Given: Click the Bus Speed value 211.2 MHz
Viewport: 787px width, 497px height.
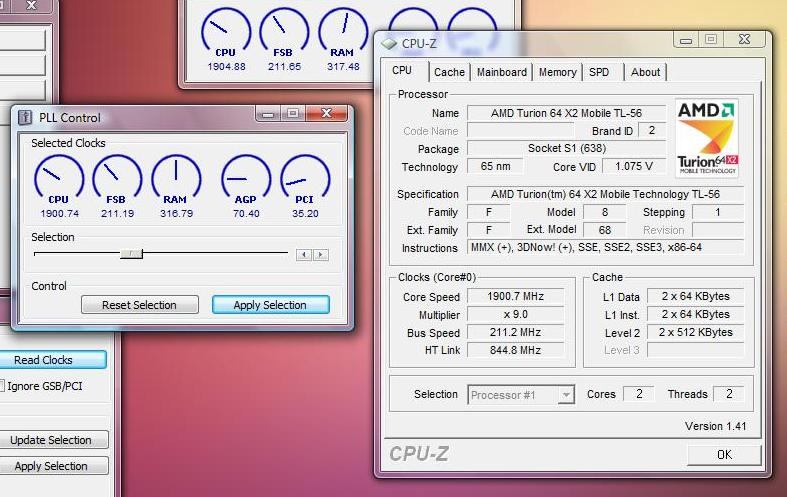Looking at the screenshot, I should point(515,332).
